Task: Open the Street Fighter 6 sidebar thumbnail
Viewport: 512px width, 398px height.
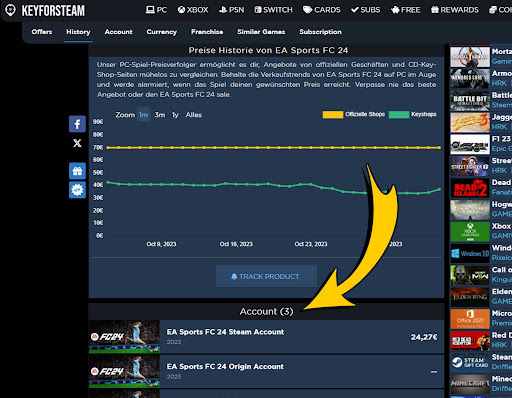Action: (470, 166)
